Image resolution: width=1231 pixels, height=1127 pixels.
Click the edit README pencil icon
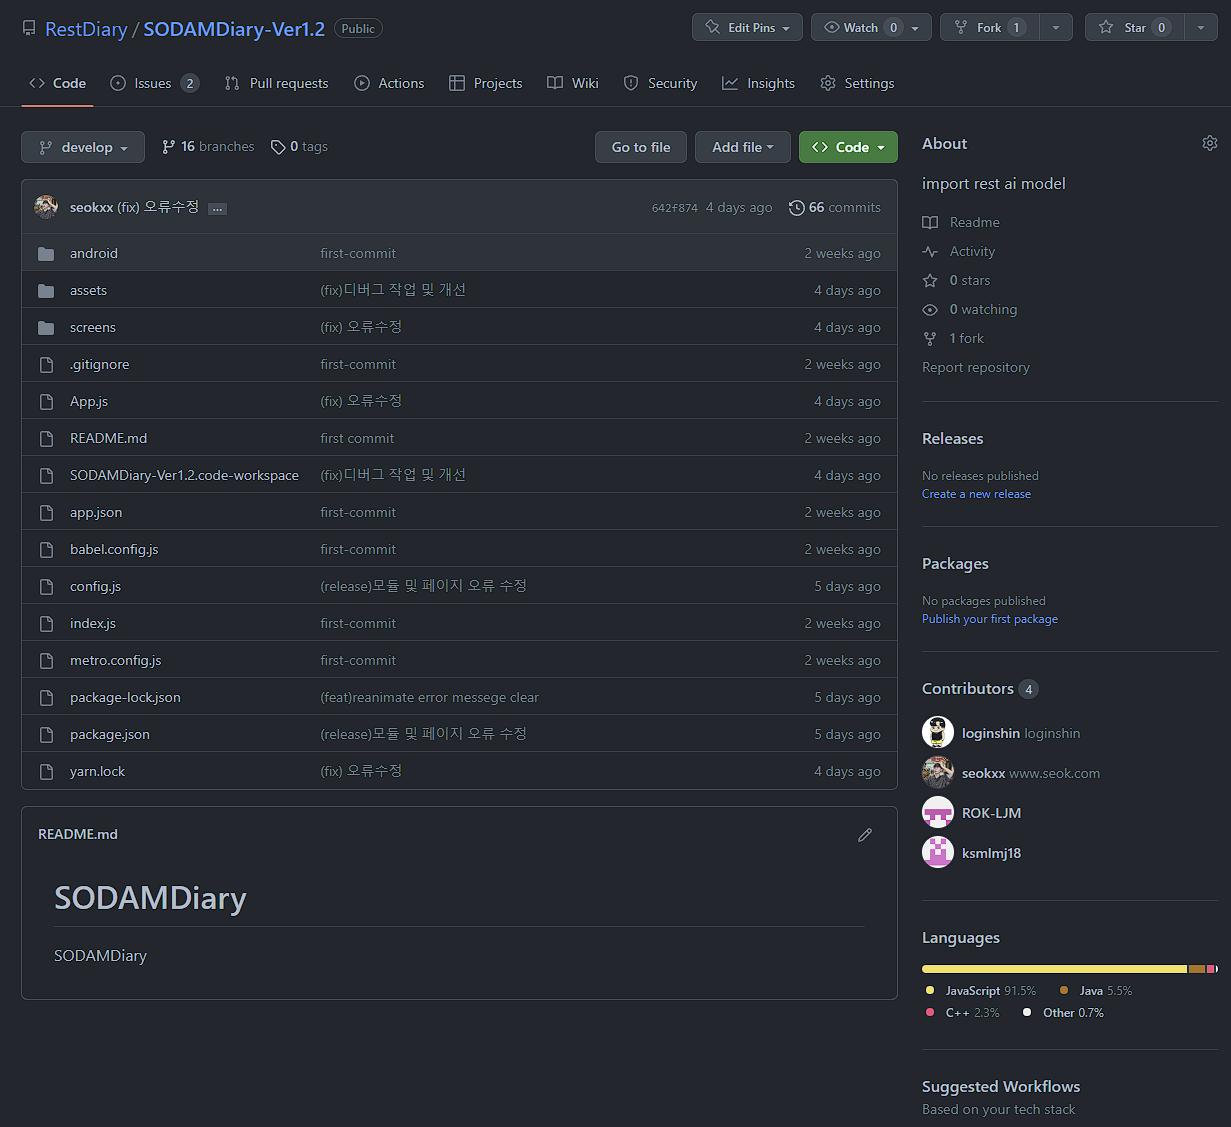865,834
